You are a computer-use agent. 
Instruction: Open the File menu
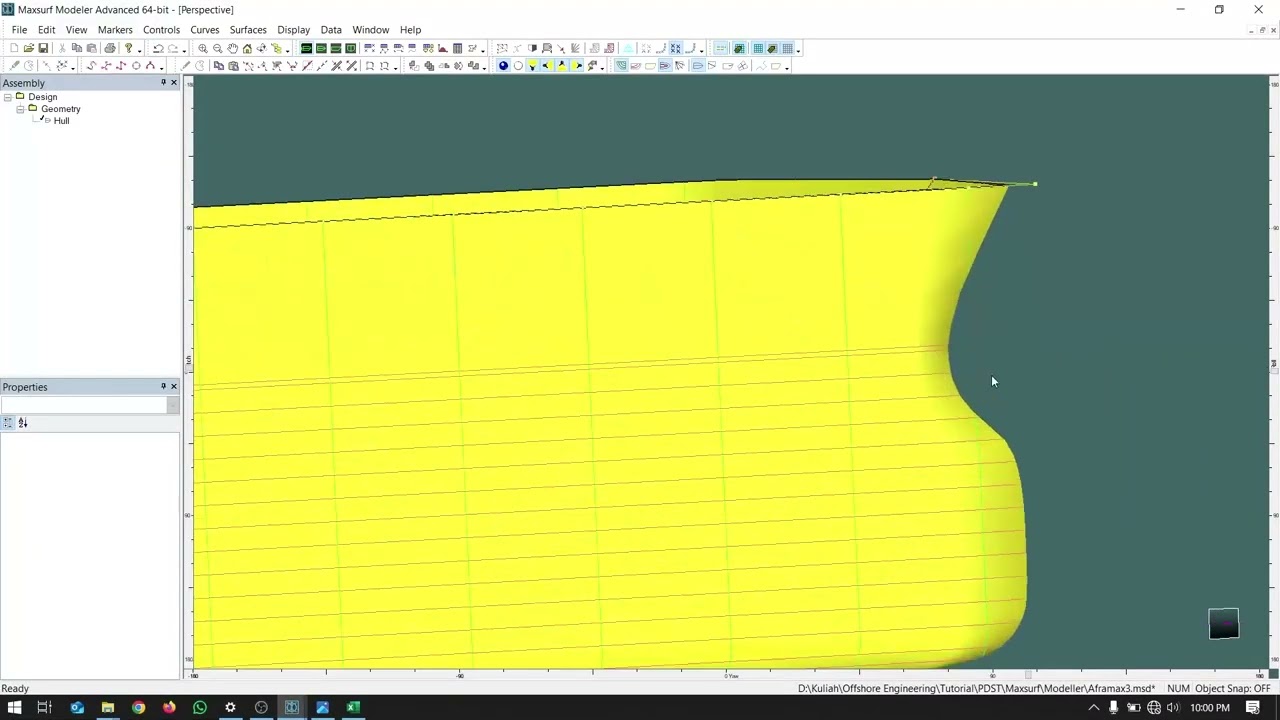point(19,30)
